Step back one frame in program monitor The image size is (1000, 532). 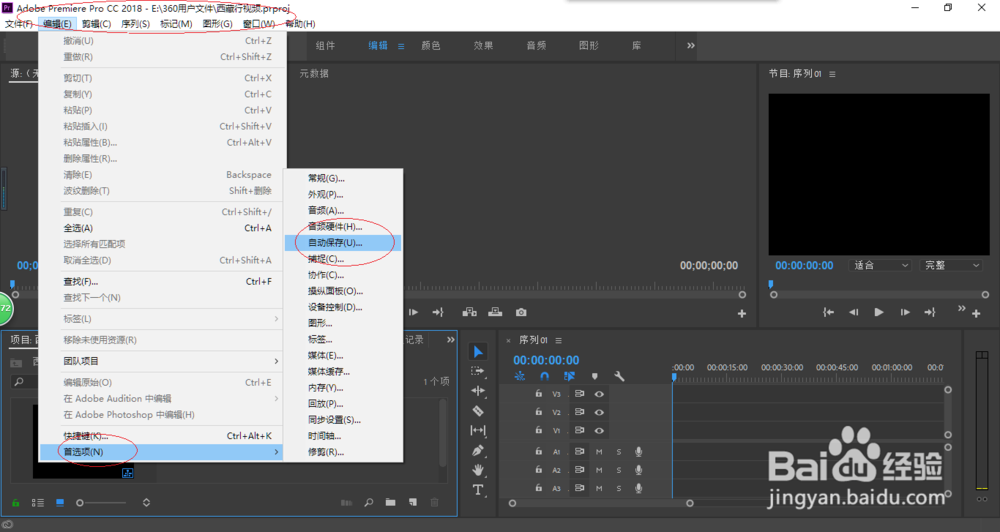(853, 312)
